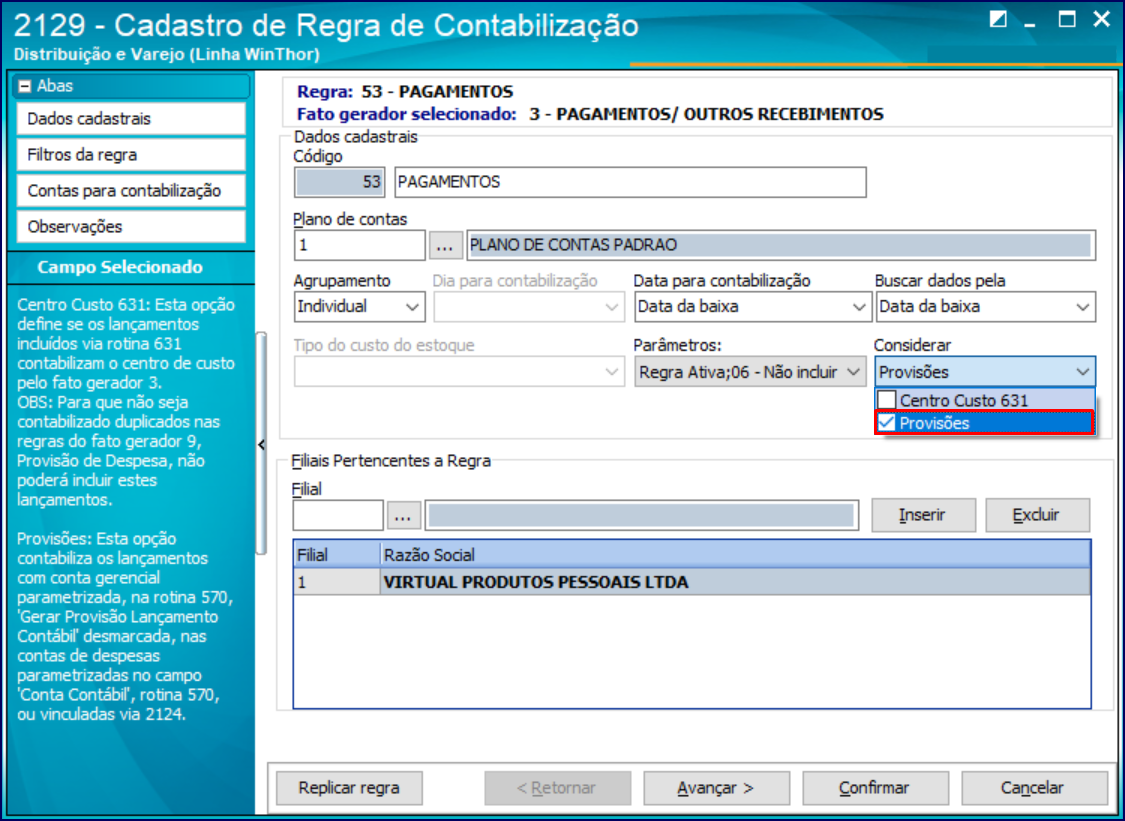
Task: Click the PLANO DE CONTAS PADRAO description field
Action: [x=781, y=245]
